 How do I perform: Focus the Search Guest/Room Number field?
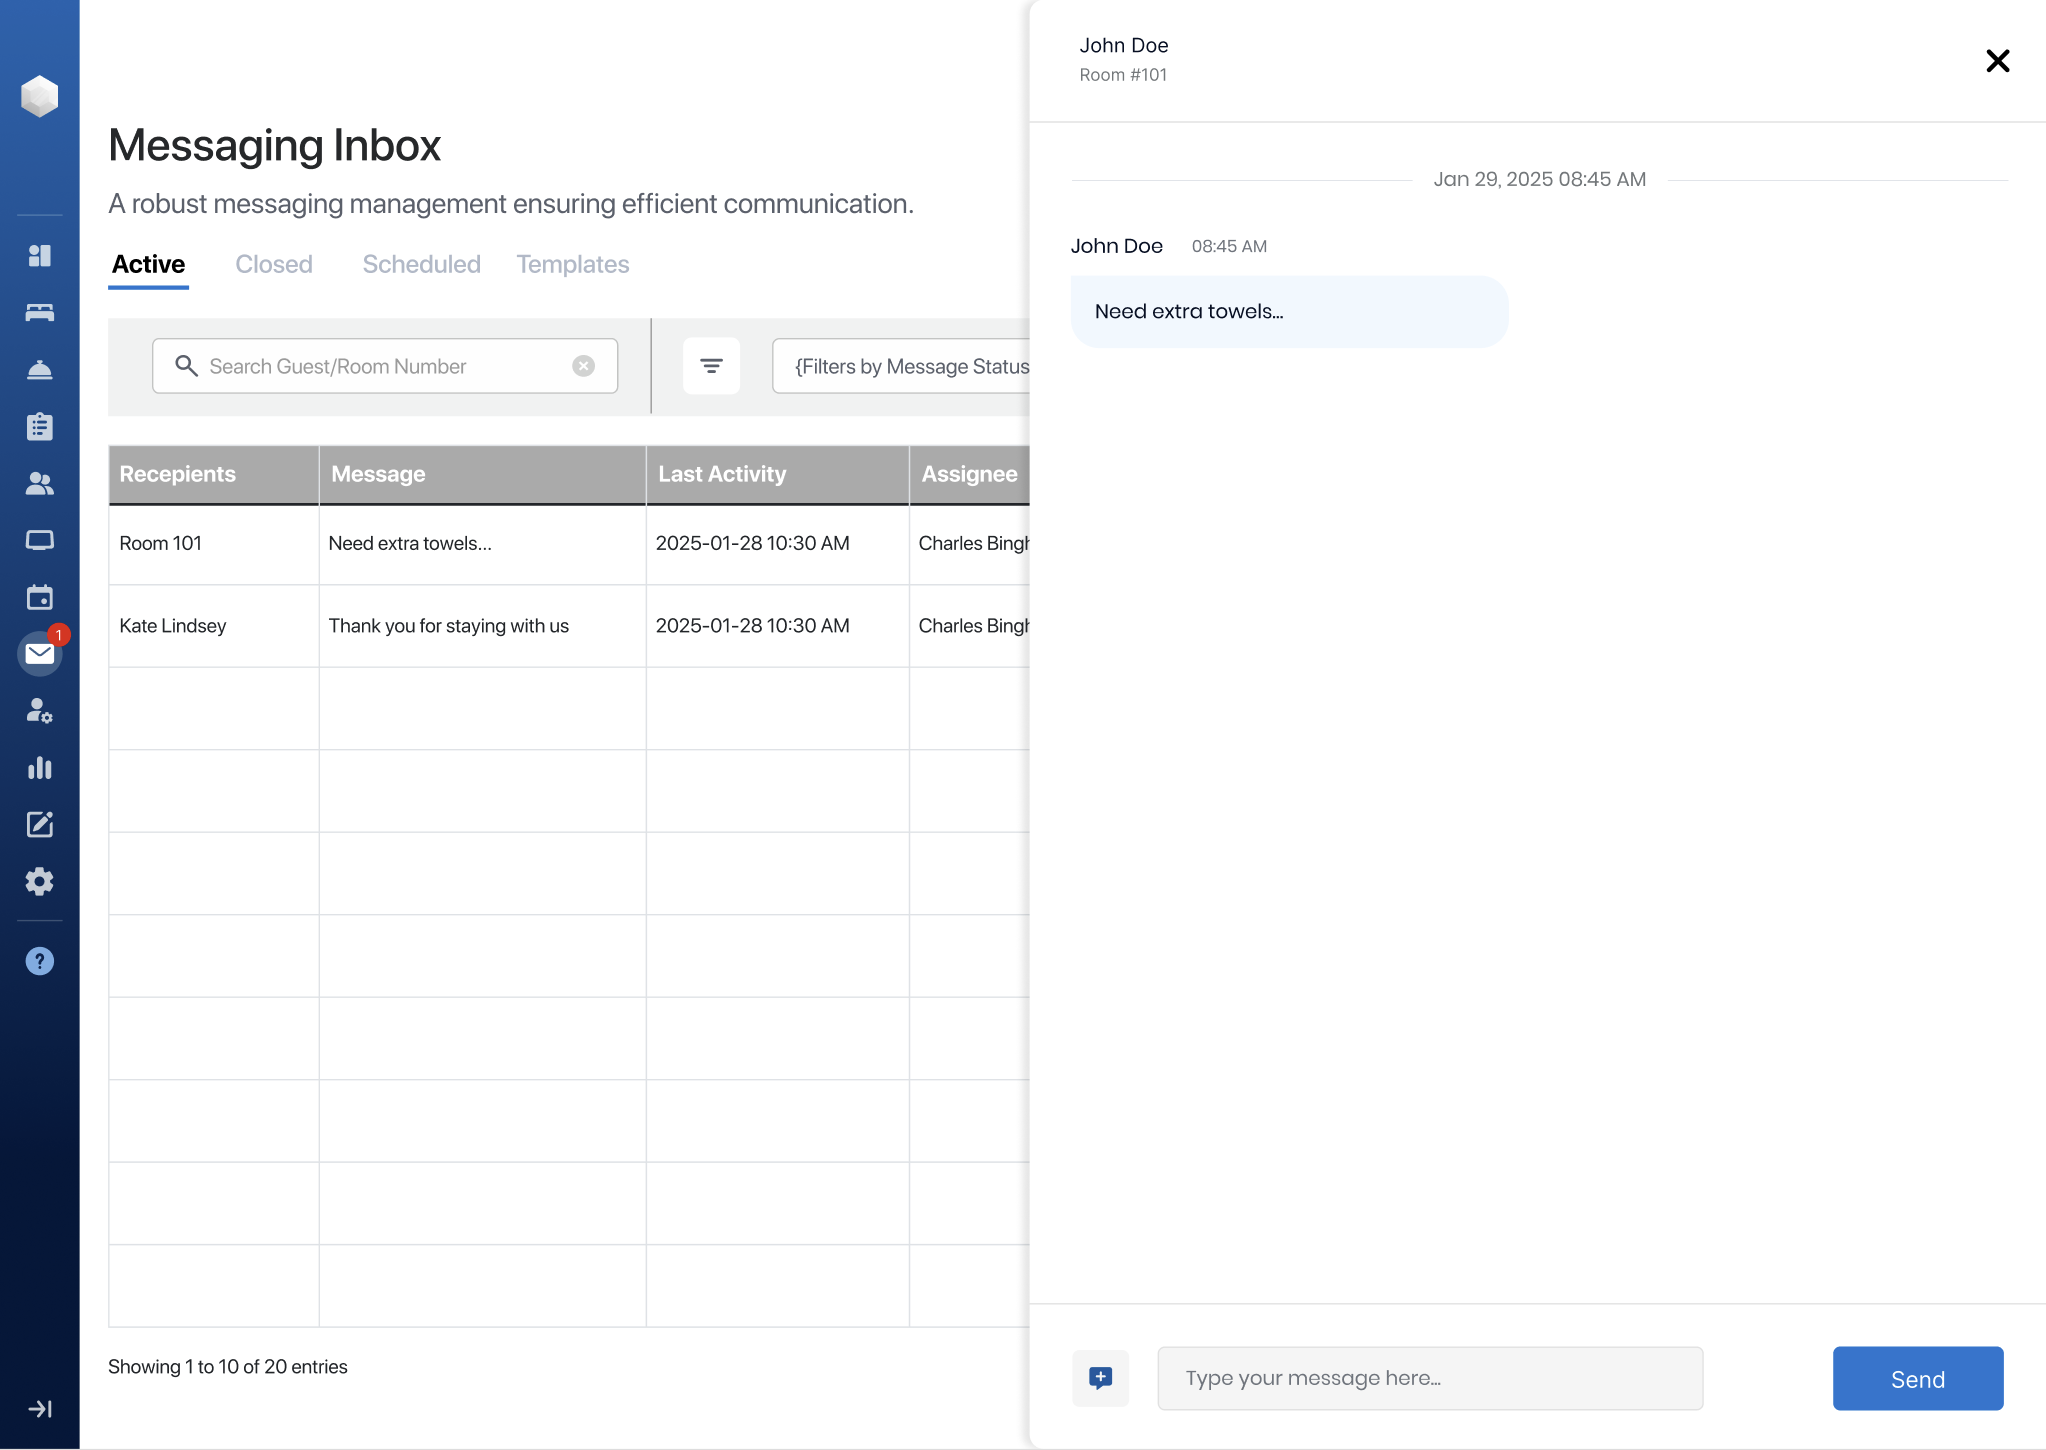coord(385,366)
